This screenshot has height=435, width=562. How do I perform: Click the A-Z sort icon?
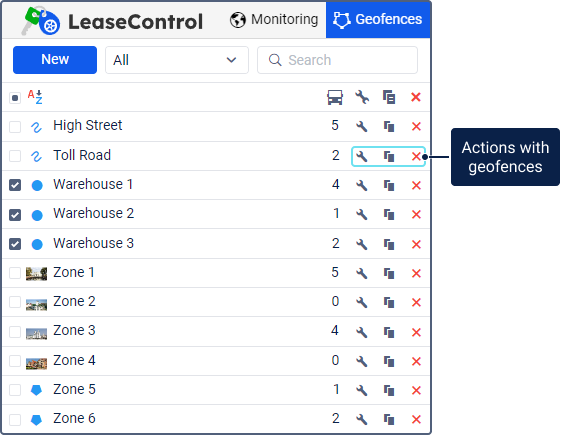(x=35, y=97)
